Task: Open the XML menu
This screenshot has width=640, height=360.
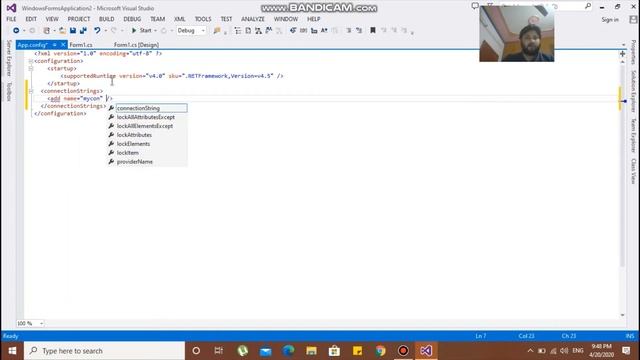Action: [180, 19]
